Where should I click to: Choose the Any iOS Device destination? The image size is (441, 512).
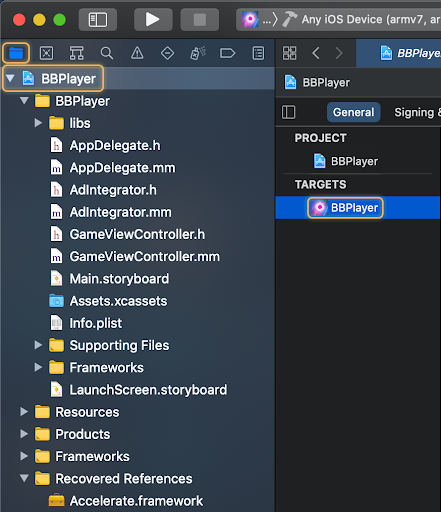coord(371,20)
